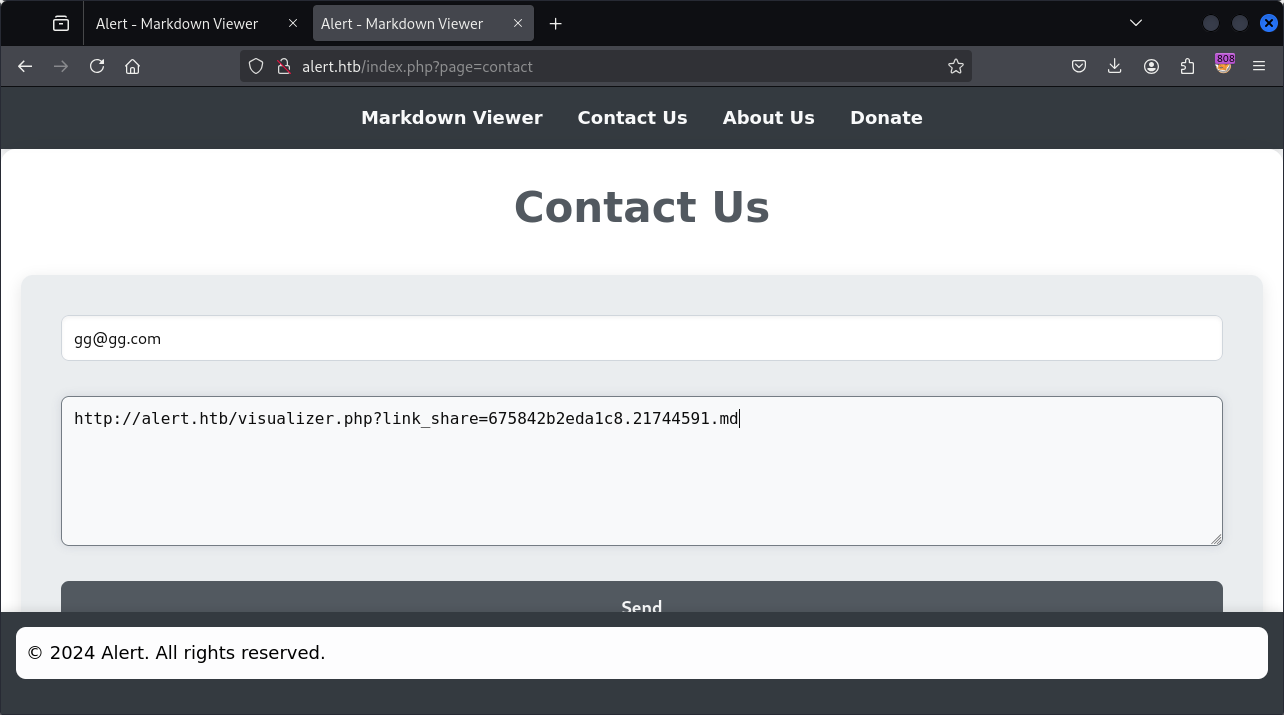Image resolution: width=1284 pixels, height=715 pixels.
Task: Click the browser reload icon
Action: tap(97, 66)
